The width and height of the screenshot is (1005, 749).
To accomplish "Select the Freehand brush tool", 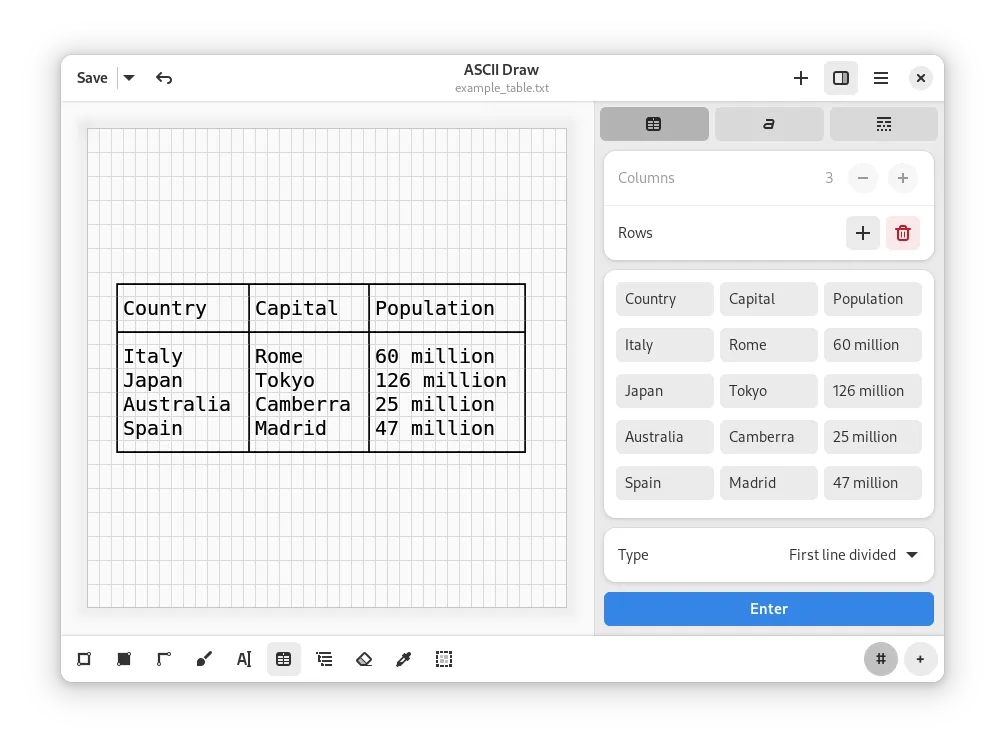I will (x=204, y=659).
